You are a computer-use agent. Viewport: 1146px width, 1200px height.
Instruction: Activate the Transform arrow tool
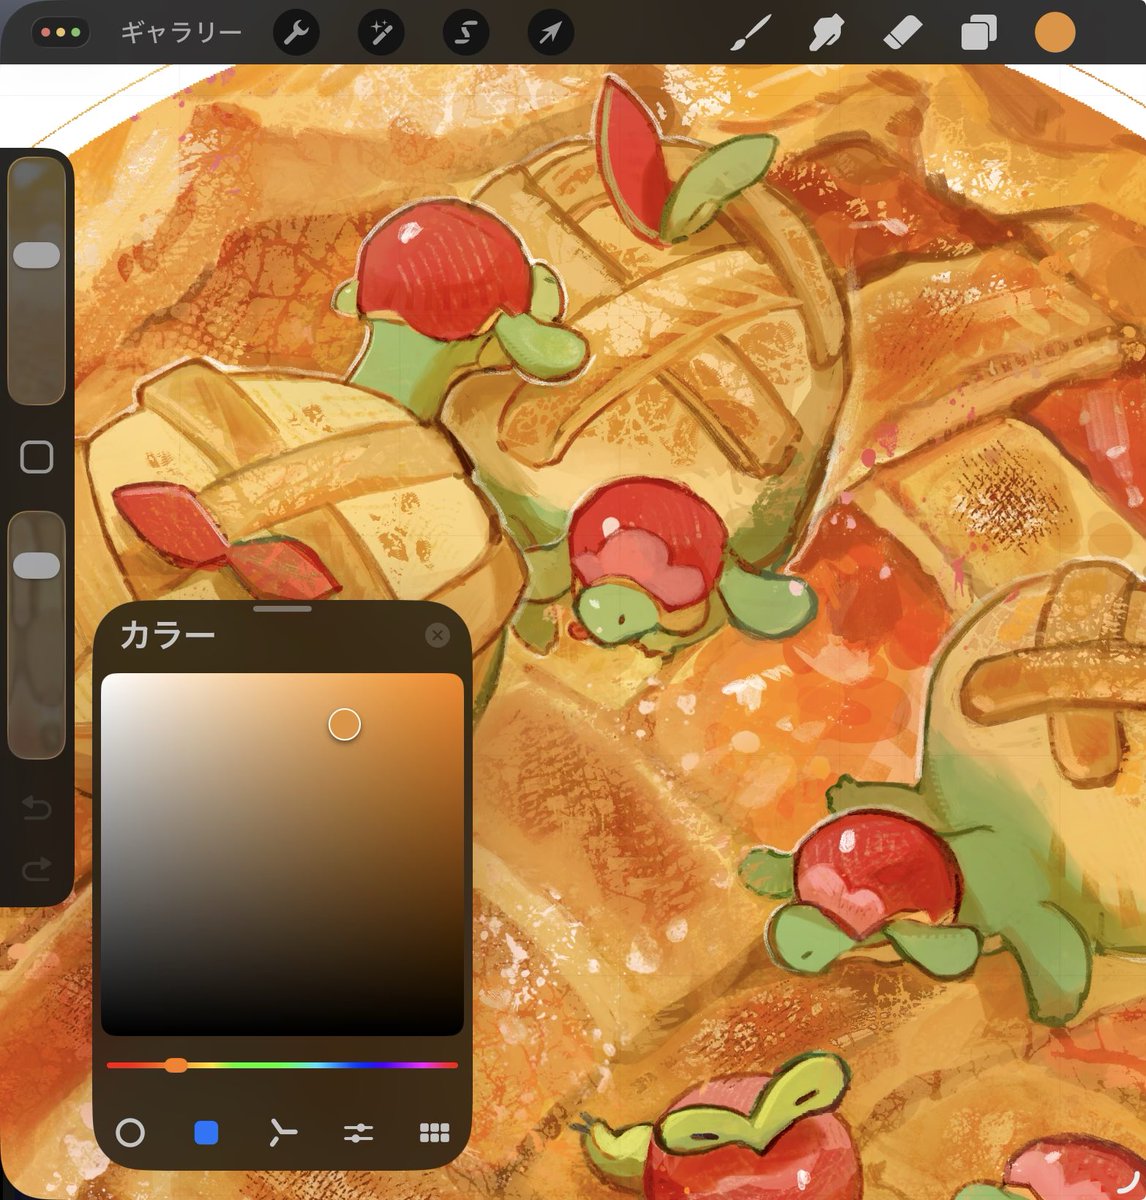point(550,33)
